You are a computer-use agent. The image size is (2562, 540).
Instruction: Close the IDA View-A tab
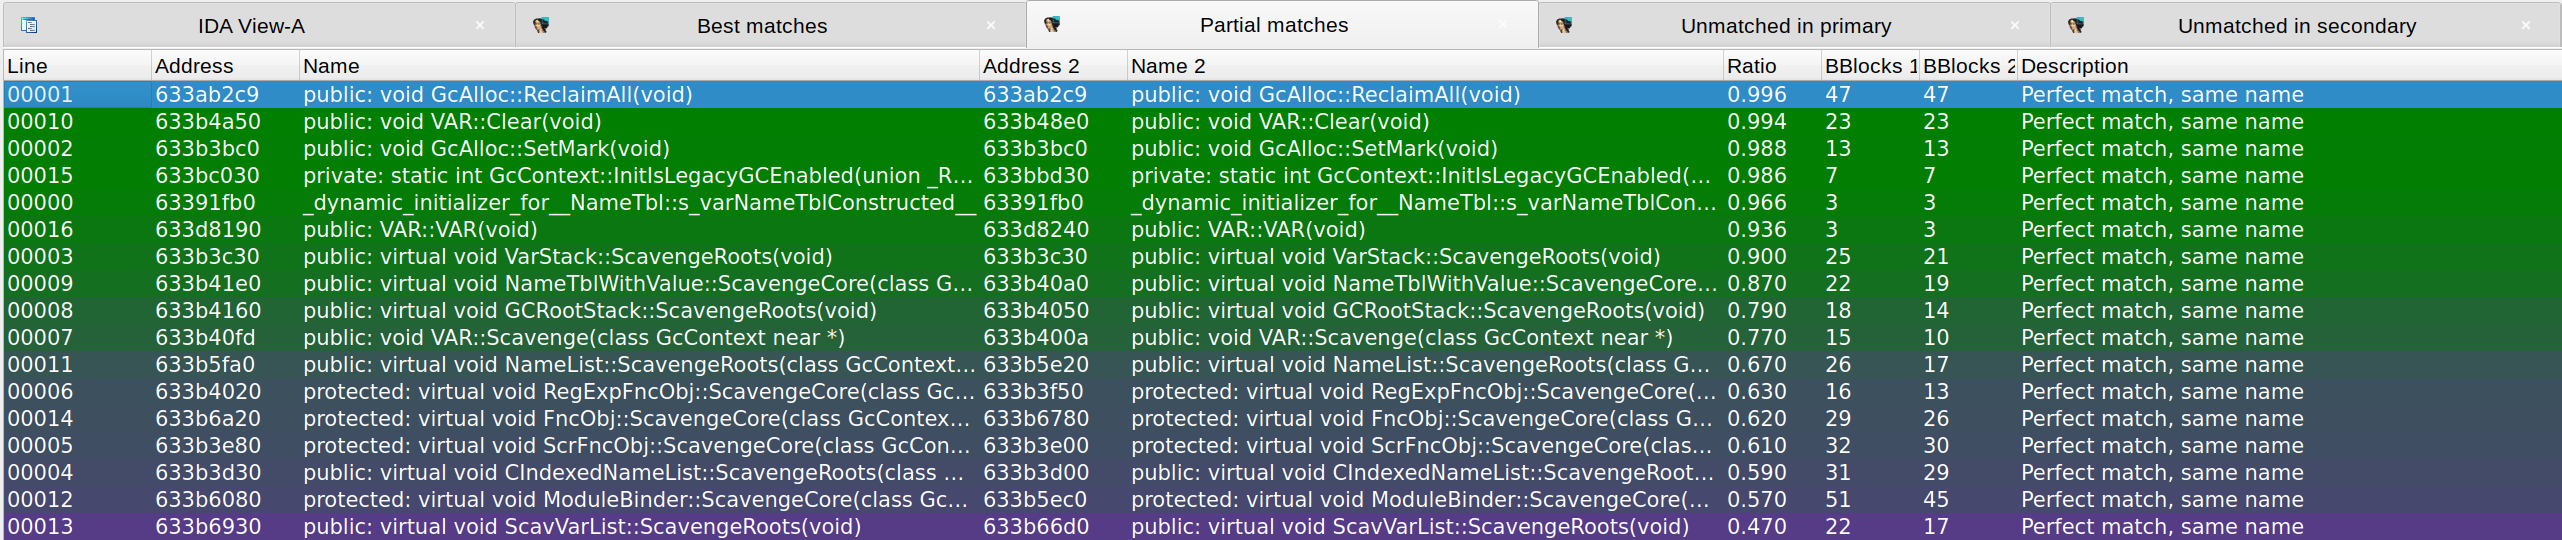(480, 26)
